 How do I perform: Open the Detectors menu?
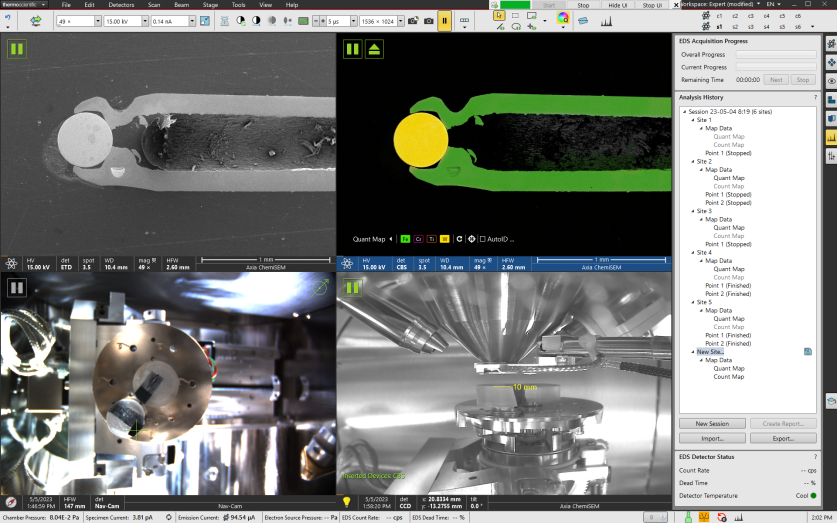[121, 5]
